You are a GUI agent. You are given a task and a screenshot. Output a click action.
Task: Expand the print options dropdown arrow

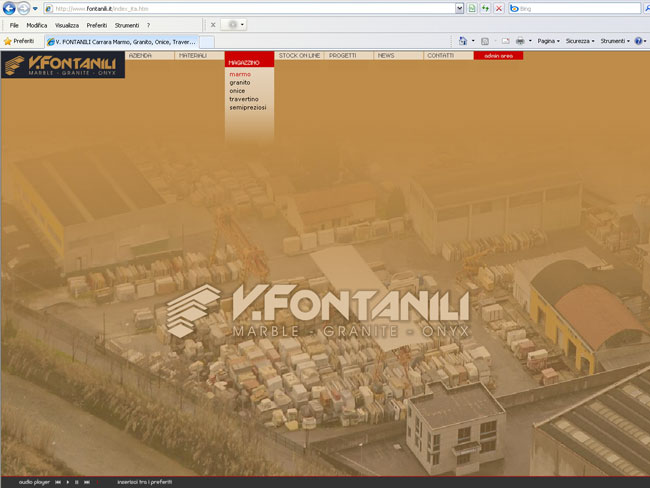(530, 41)
